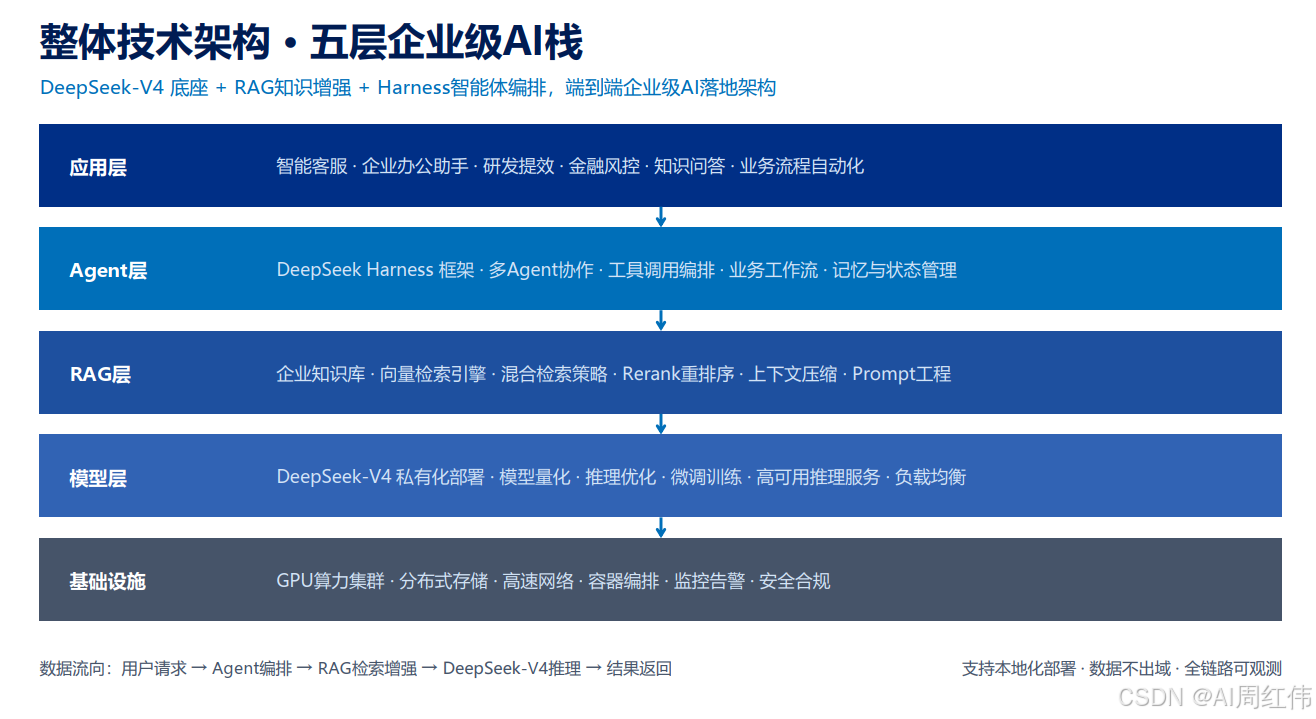
Task: Click 支持本地化部署 in the footer note
Action: click(x=1019, y=669)
